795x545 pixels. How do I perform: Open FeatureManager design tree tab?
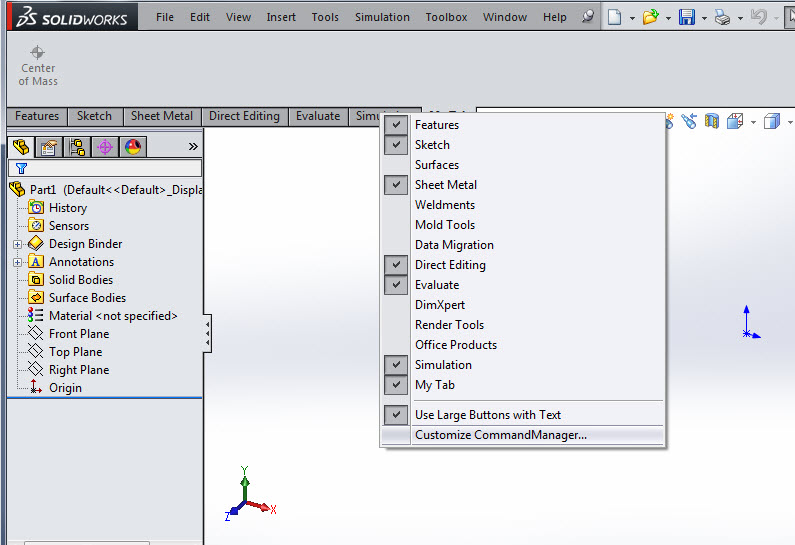(x=21, y=147)
